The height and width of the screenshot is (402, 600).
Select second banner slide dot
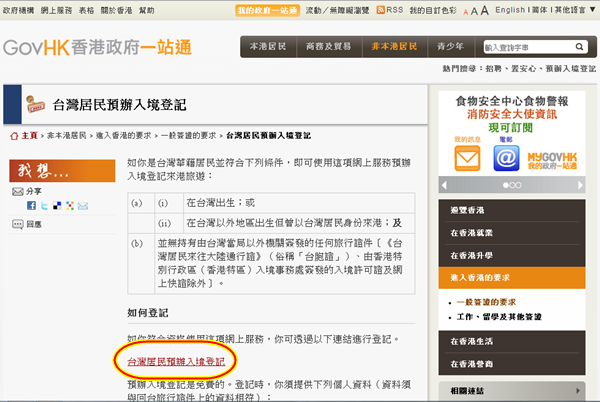pyautogui.click(x=512, y=185)
